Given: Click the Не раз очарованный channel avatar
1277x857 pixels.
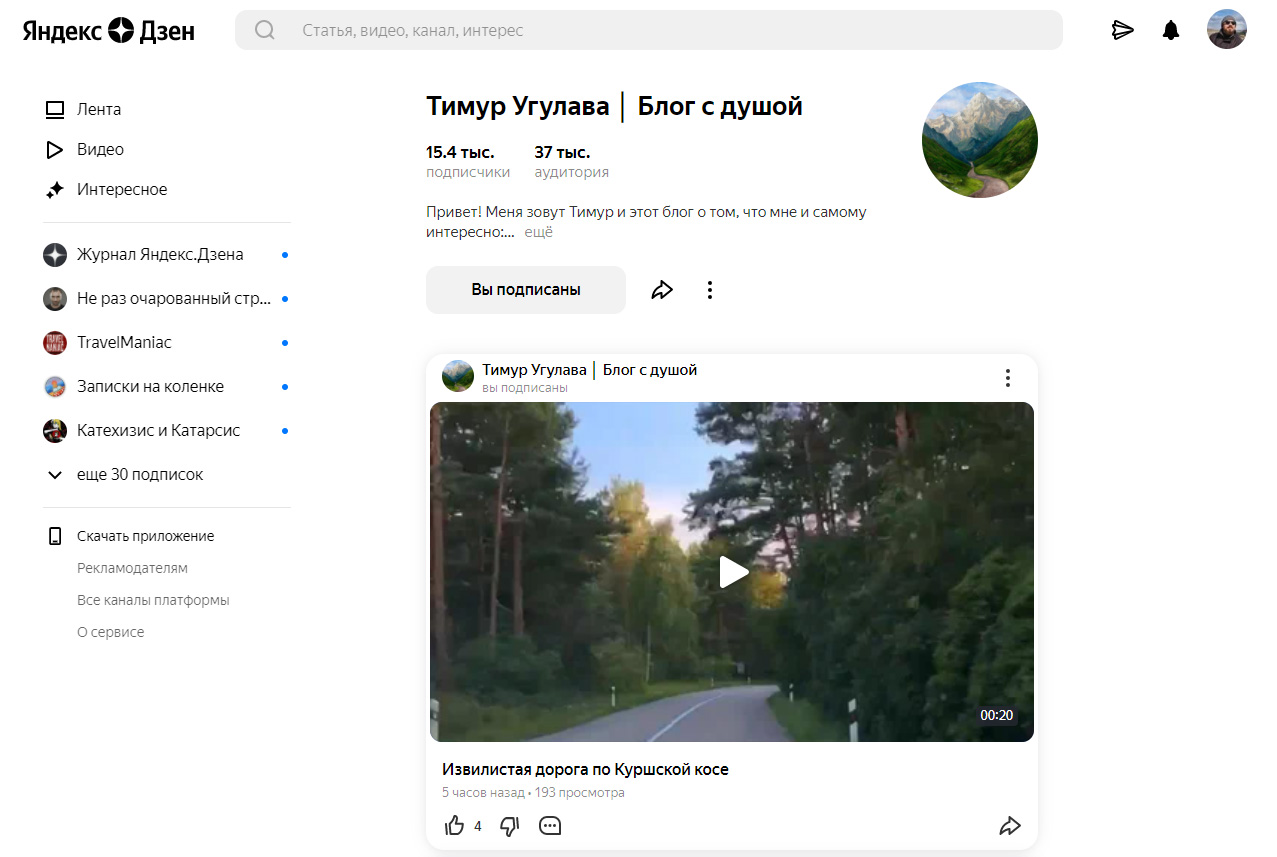Looking at the screenshot, I should [x=55, y=299].
